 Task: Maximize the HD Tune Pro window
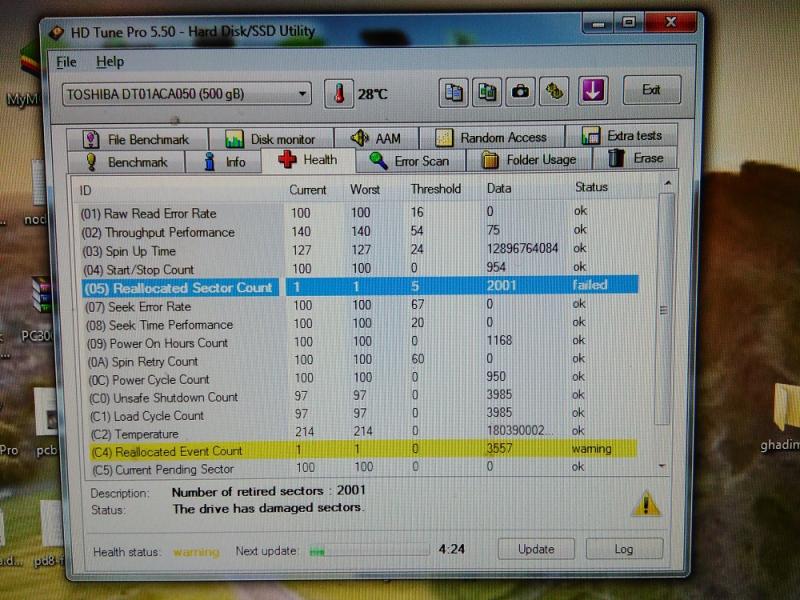coord(629,22)
